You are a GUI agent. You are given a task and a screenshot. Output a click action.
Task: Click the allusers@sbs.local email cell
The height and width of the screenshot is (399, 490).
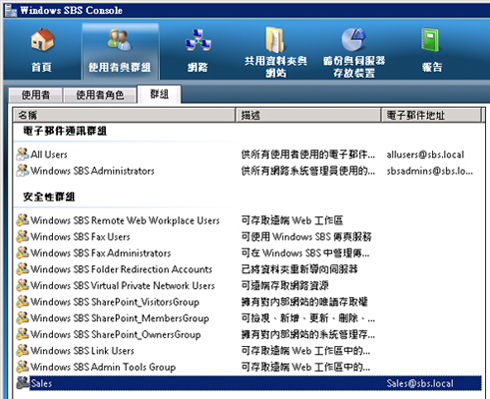pos(425,155)
